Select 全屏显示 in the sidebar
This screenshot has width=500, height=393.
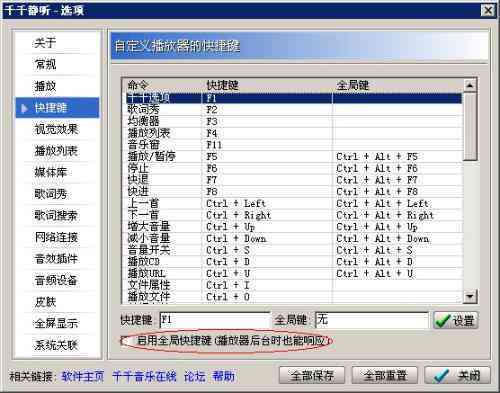[x=56, y=323]
